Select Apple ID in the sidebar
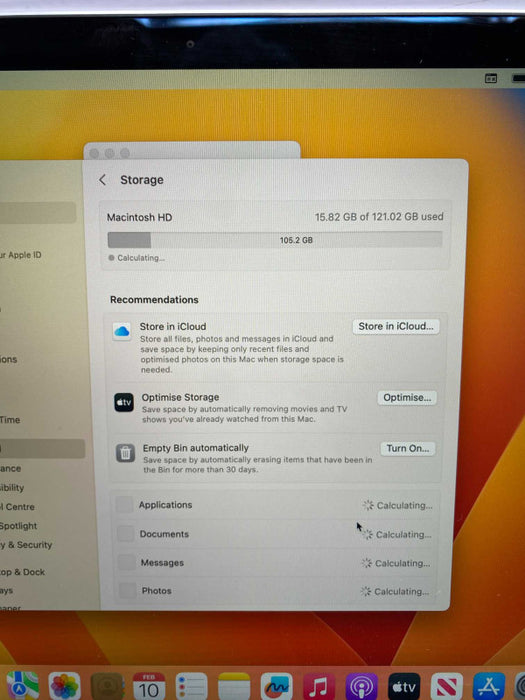The image size is (525, 700). (21, 255)
